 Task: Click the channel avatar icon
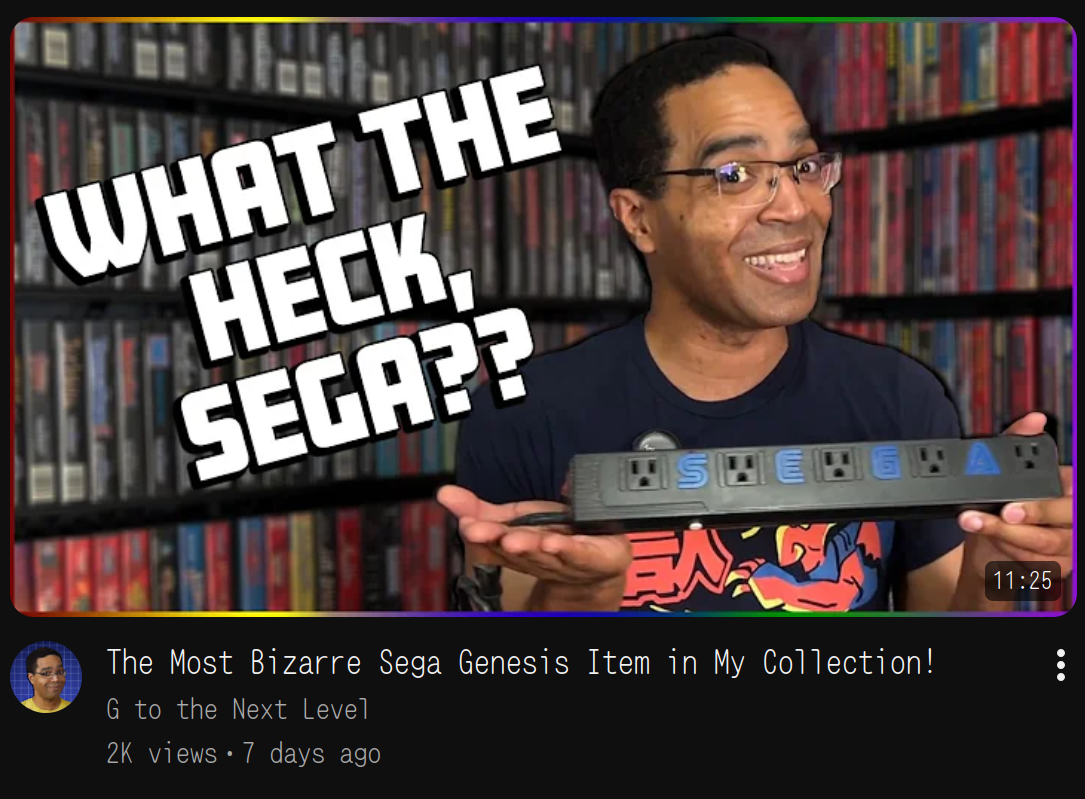point(46,677)
